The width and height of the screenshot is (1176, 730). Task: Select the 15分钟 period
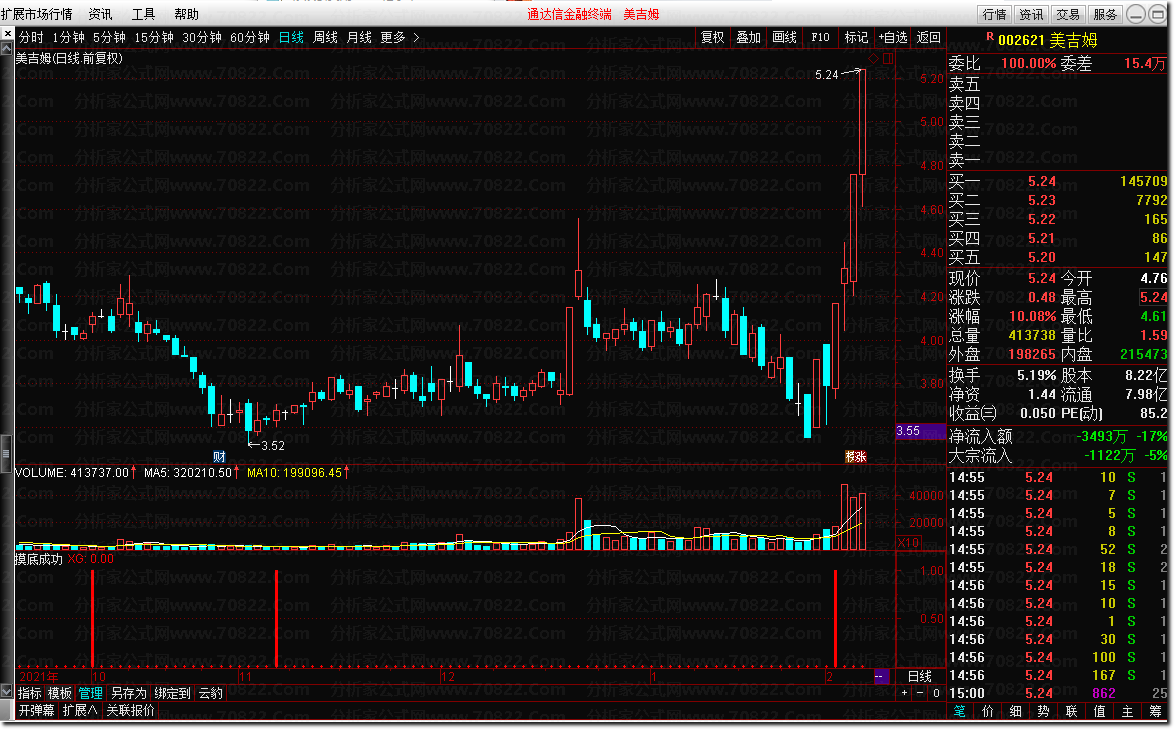click(154, 37)
